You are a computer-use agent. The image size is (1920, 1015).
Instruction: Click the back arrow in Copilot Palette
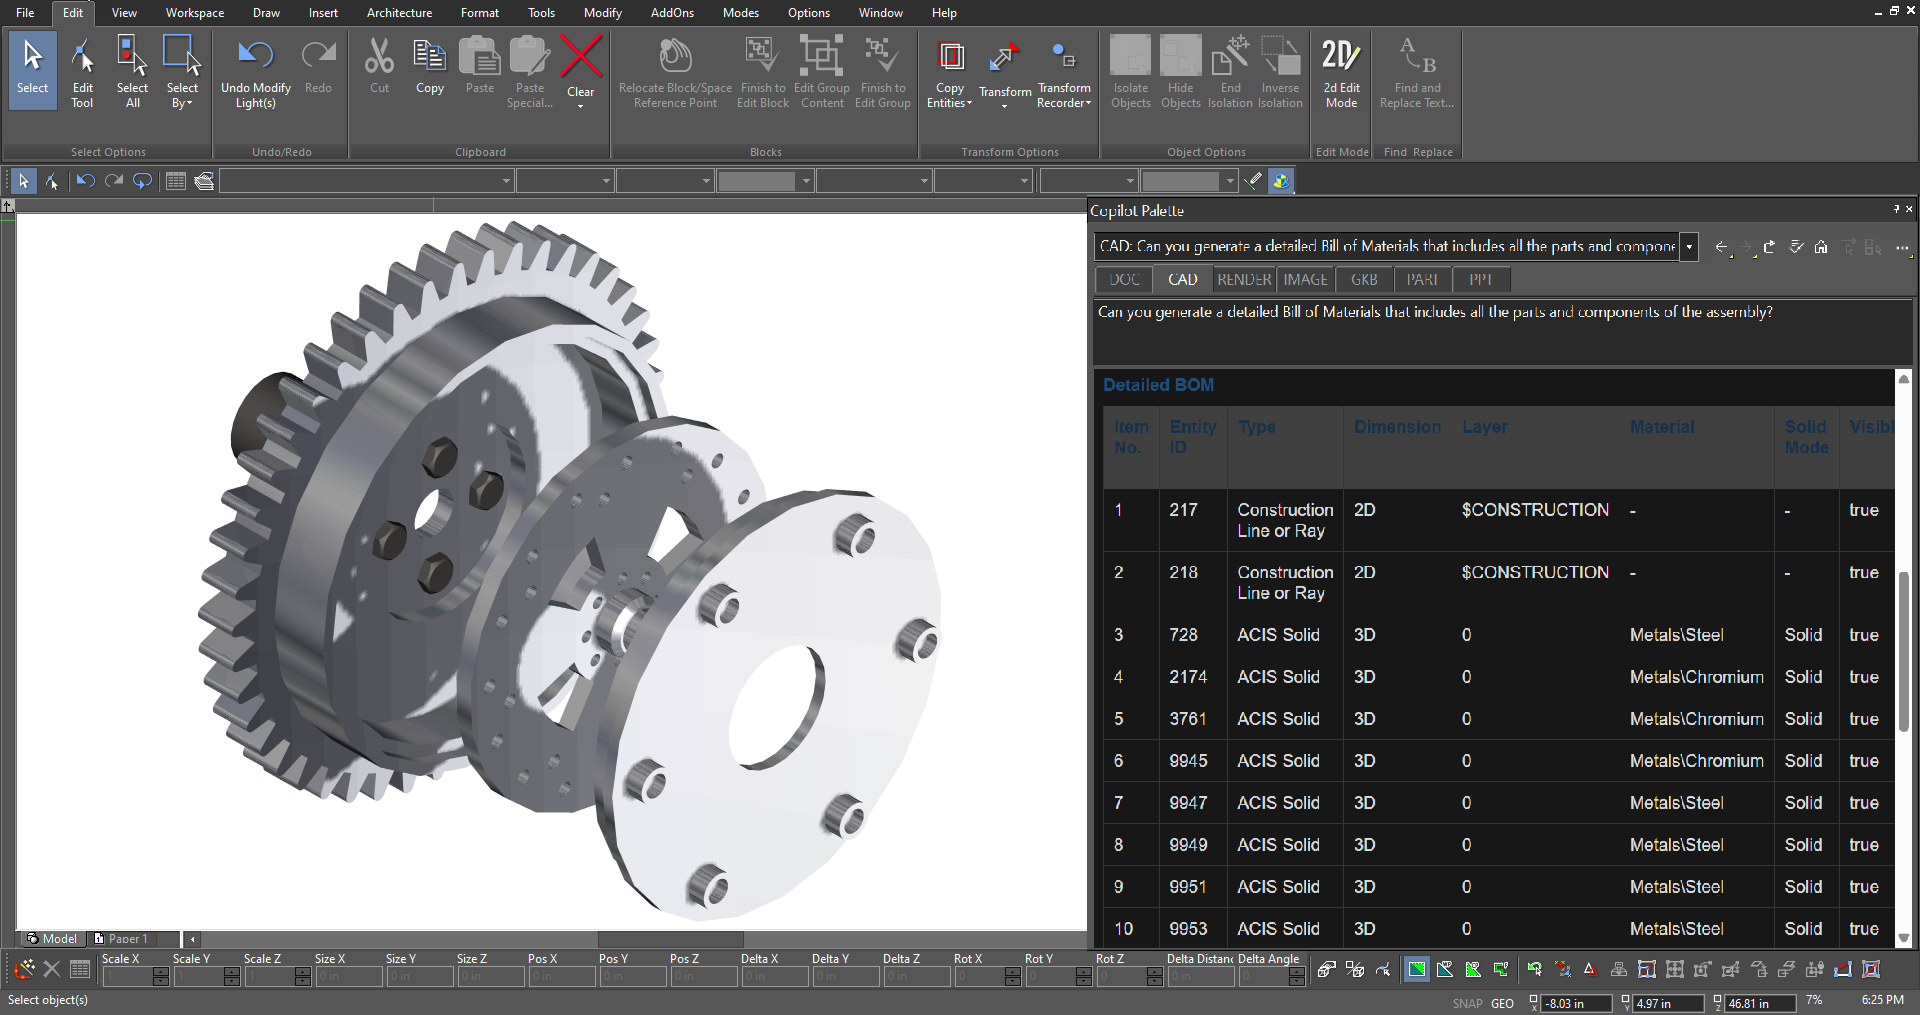1721,247
